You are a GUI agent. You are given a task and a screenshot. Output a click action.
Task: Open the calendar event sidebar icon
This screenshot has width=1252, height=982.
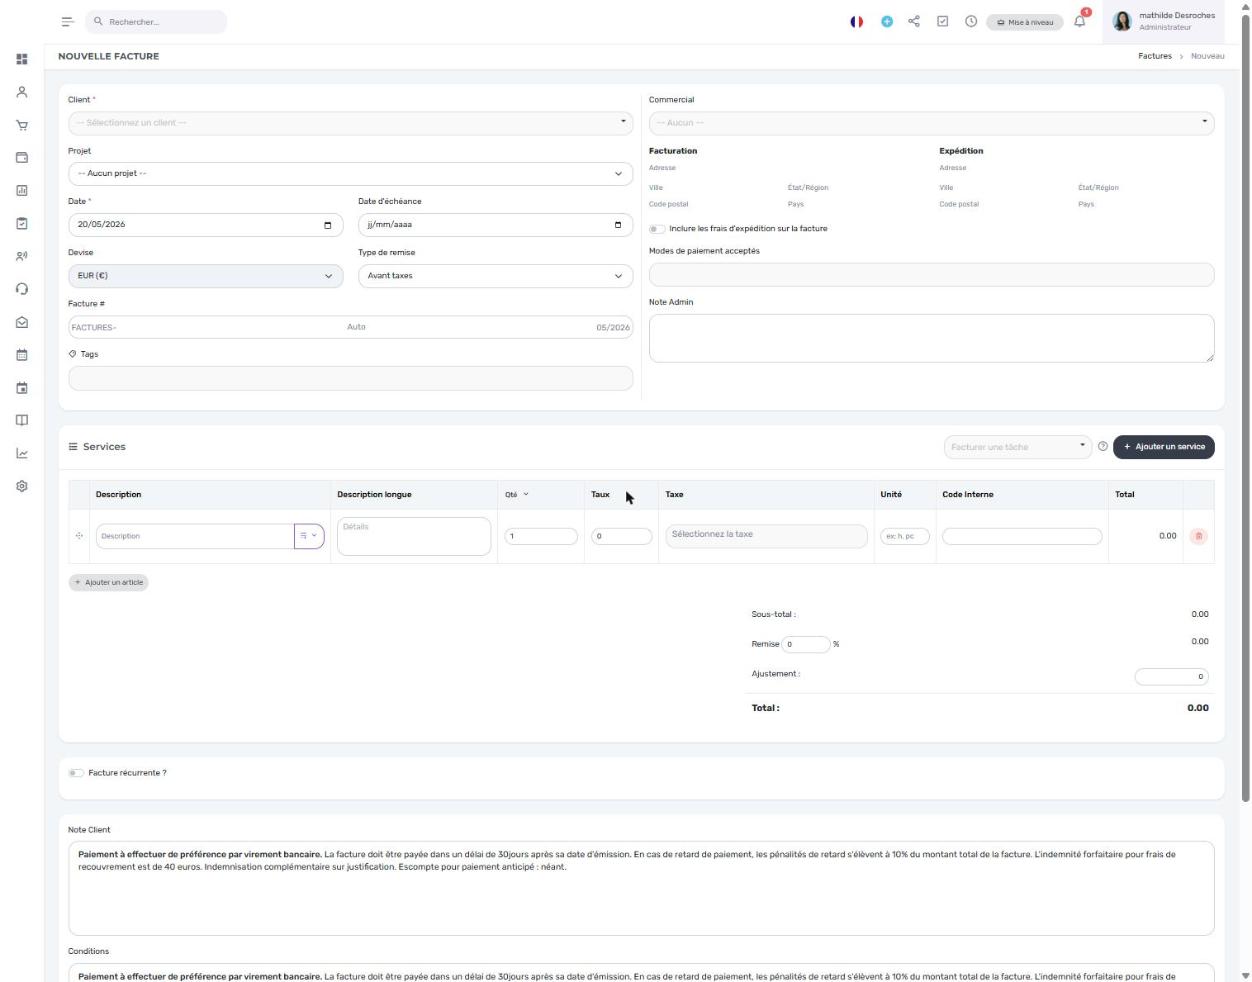(x=22, y=388)
